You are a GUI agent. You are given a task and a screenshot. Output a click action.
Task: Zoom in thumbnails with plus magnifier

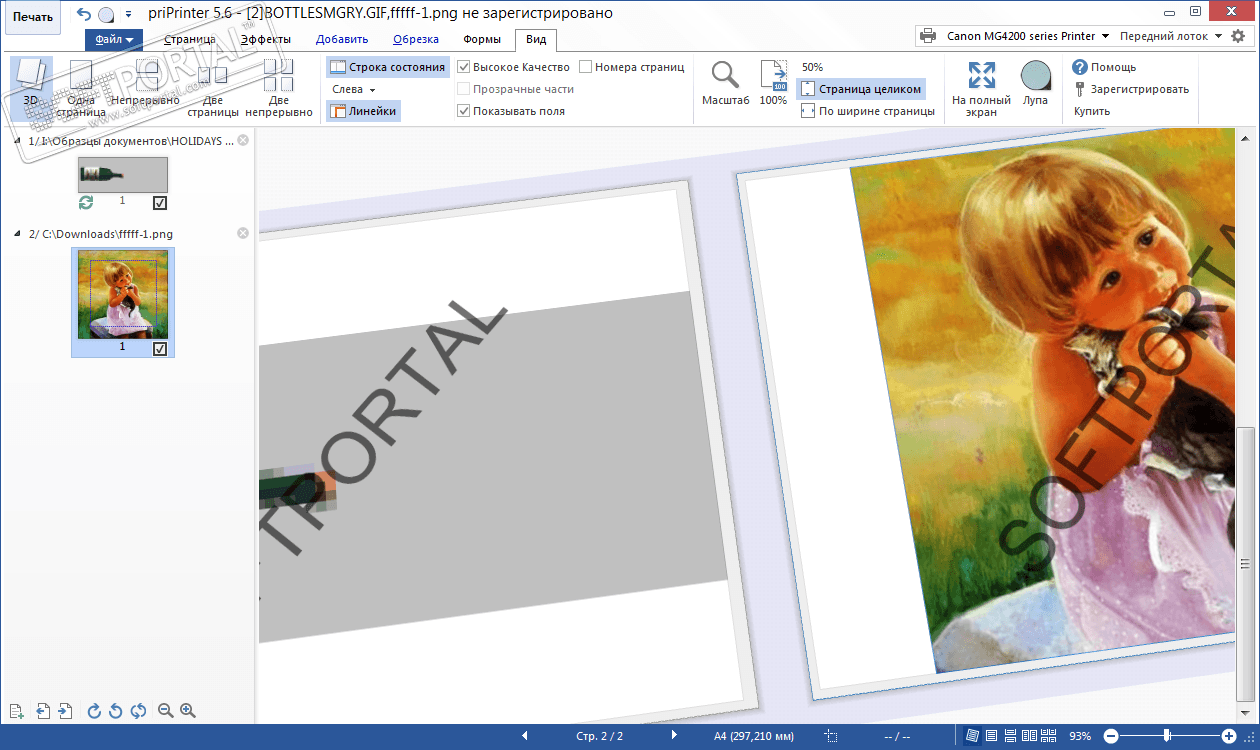(187, 711)
